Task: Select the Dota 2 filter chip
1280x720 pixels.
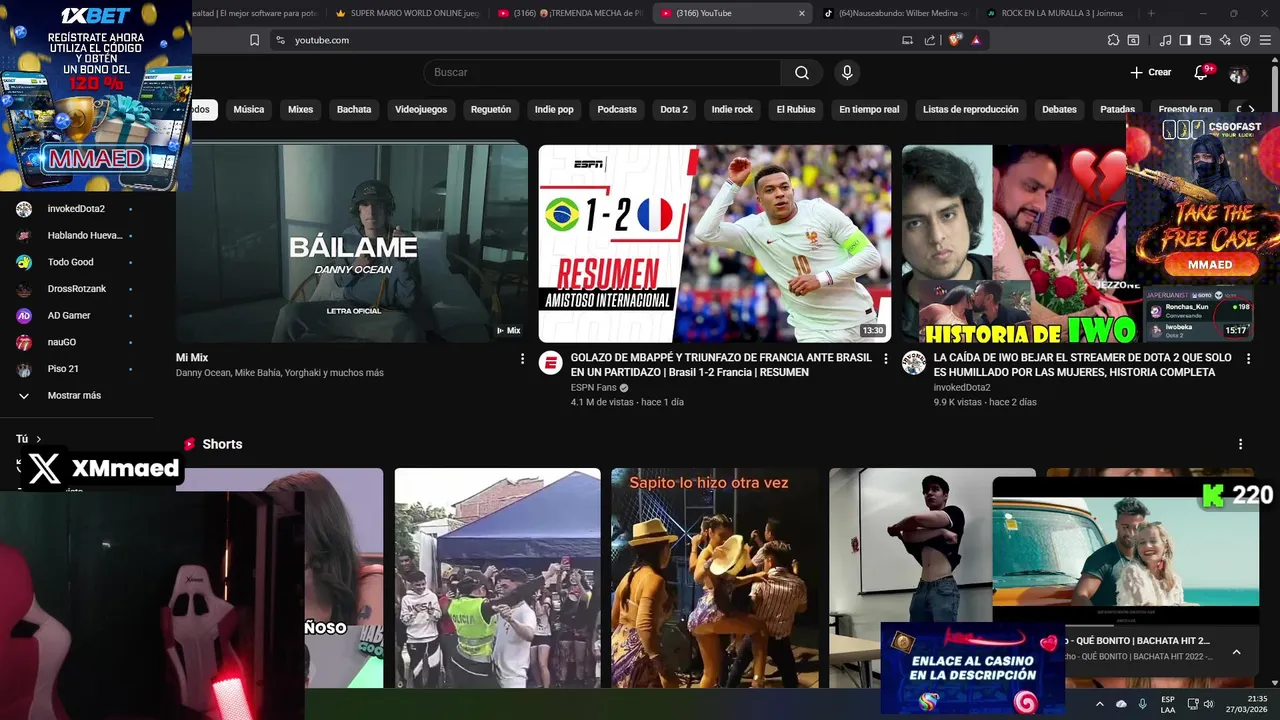Action: point(674,109)
